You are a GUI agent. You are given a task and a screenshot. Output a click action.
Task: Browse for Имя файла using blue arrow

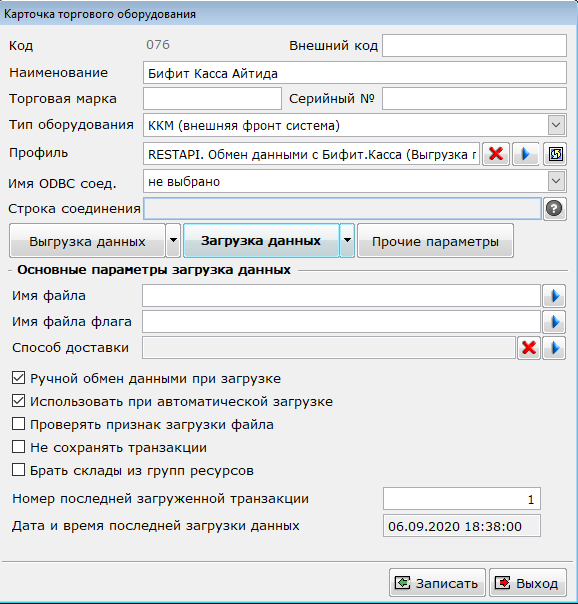pyautogui.click(x=554, y=296)
